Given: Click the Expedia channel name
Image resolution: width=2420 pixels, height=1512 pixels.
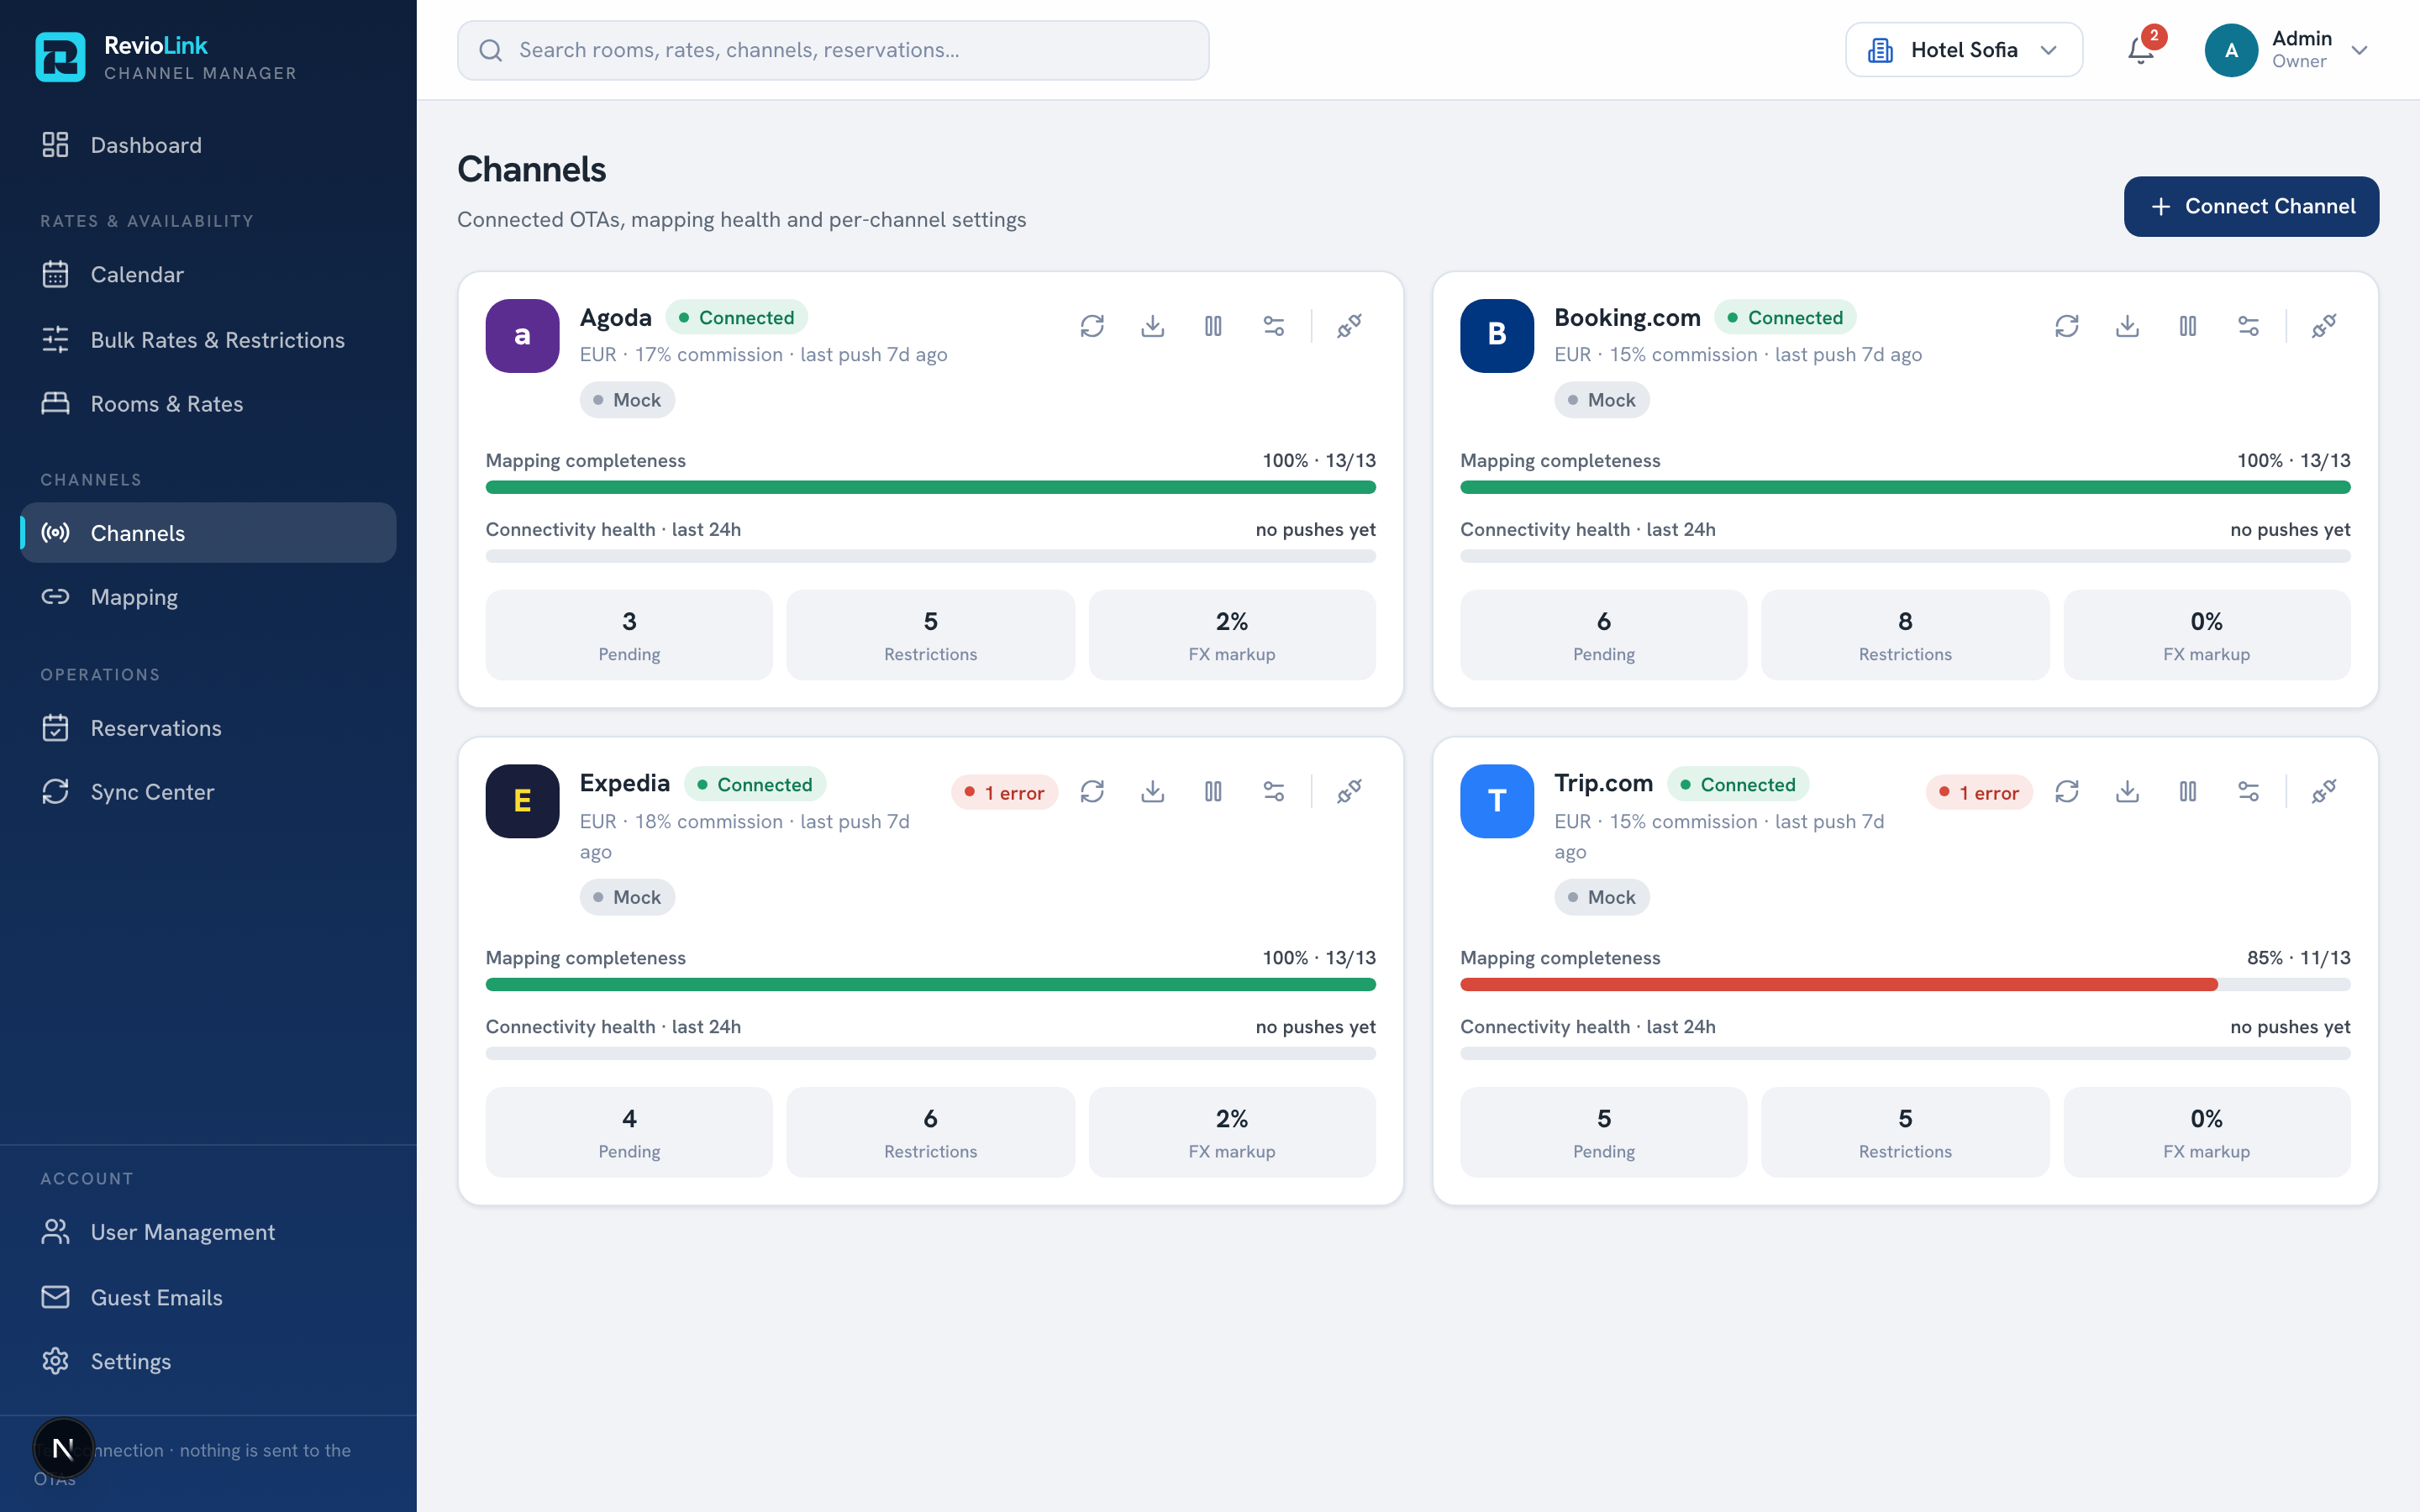Looking at the screenshot, I should click(624, 783).
